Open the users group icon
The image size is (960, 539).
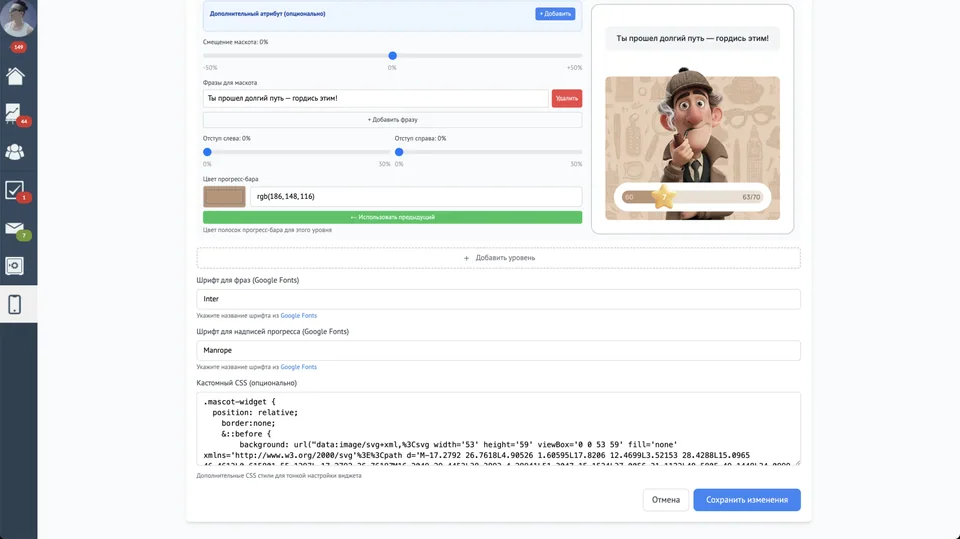click(x=15, y=152)
